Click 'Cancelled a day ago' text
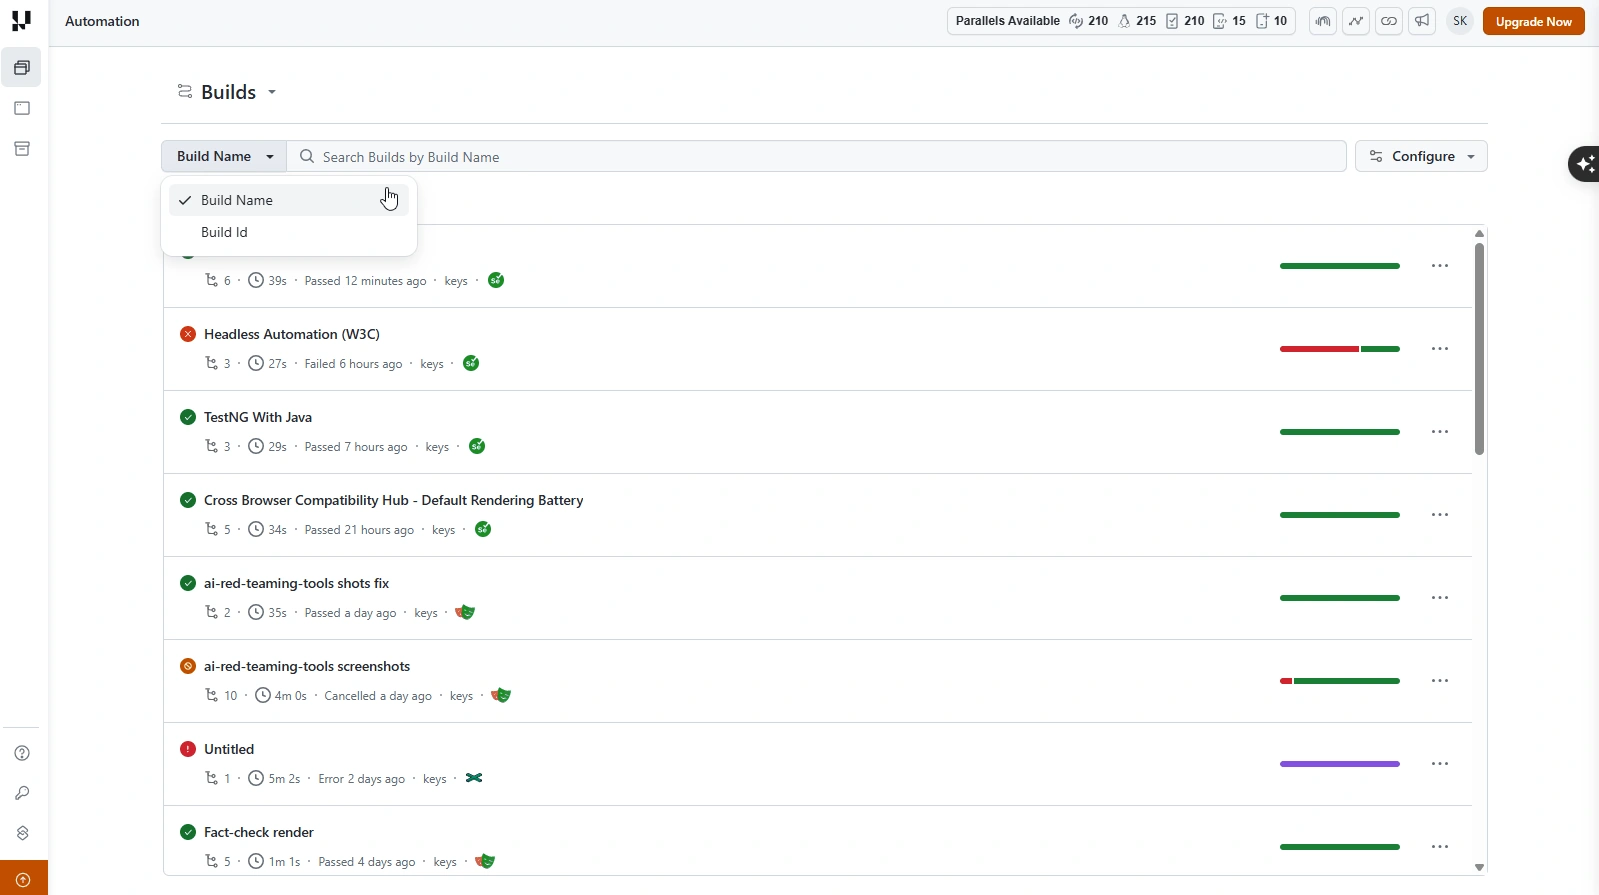Image resolution: width=1599 pixels, height=895 pixels. pos(378,696)
